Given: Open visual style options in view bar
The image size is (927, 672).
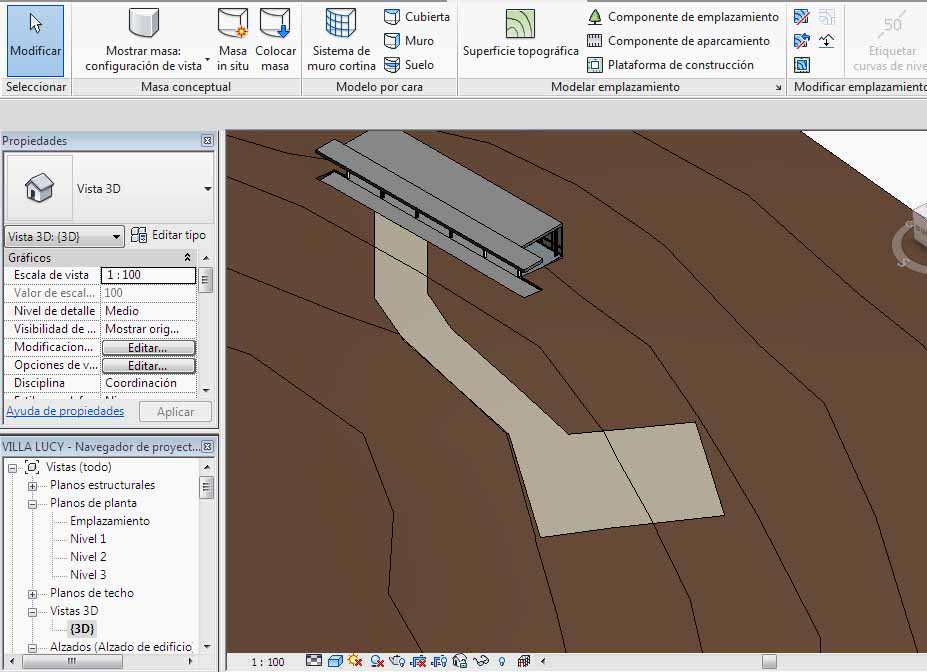Looking at the screenshot, I should [336, 661].
